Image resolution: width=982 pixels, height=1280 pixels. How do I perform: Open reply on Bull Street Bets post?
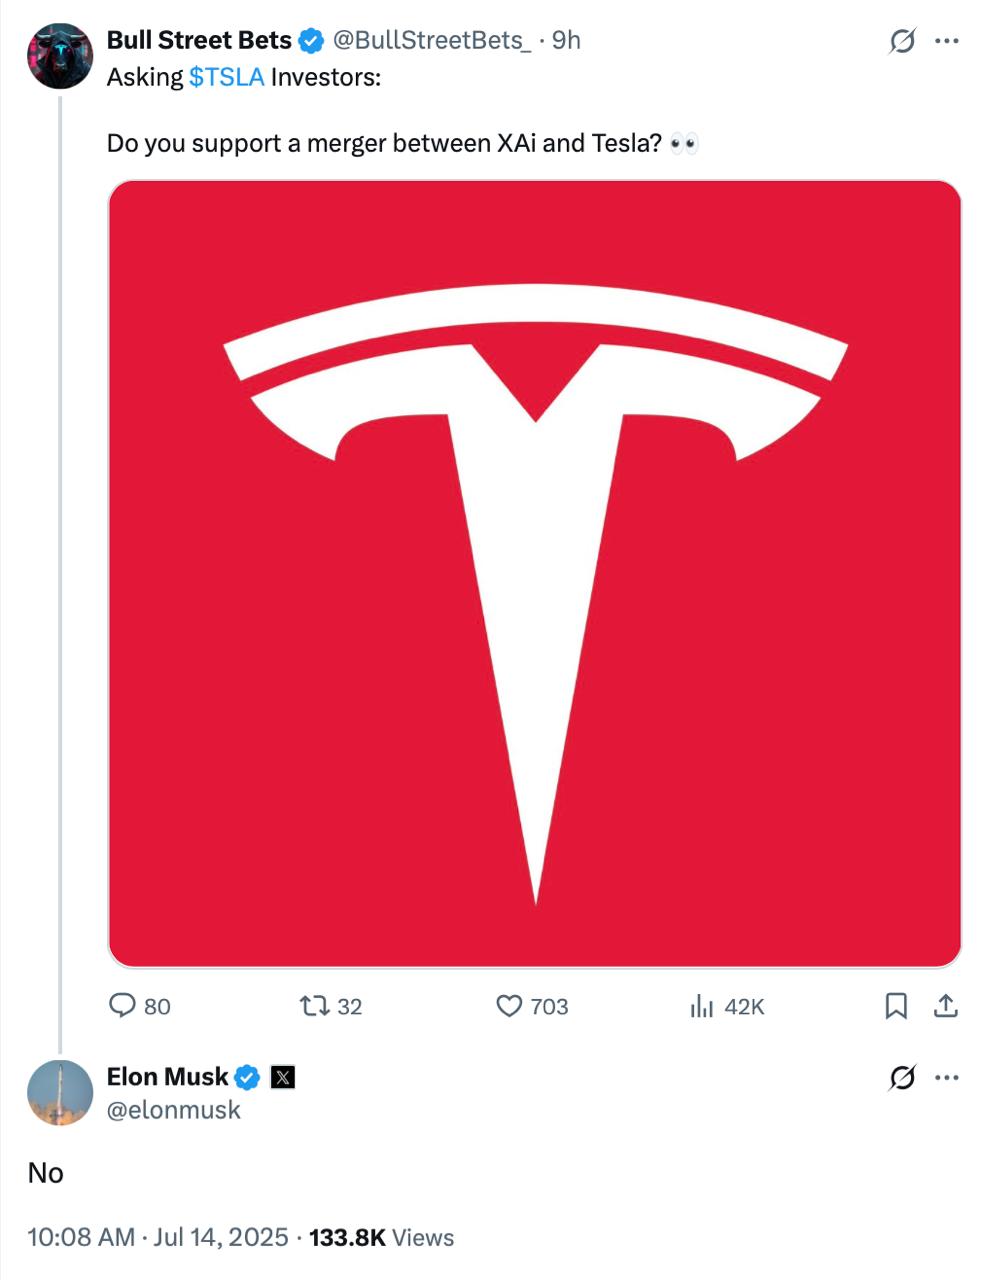[x=139, y=1006]
